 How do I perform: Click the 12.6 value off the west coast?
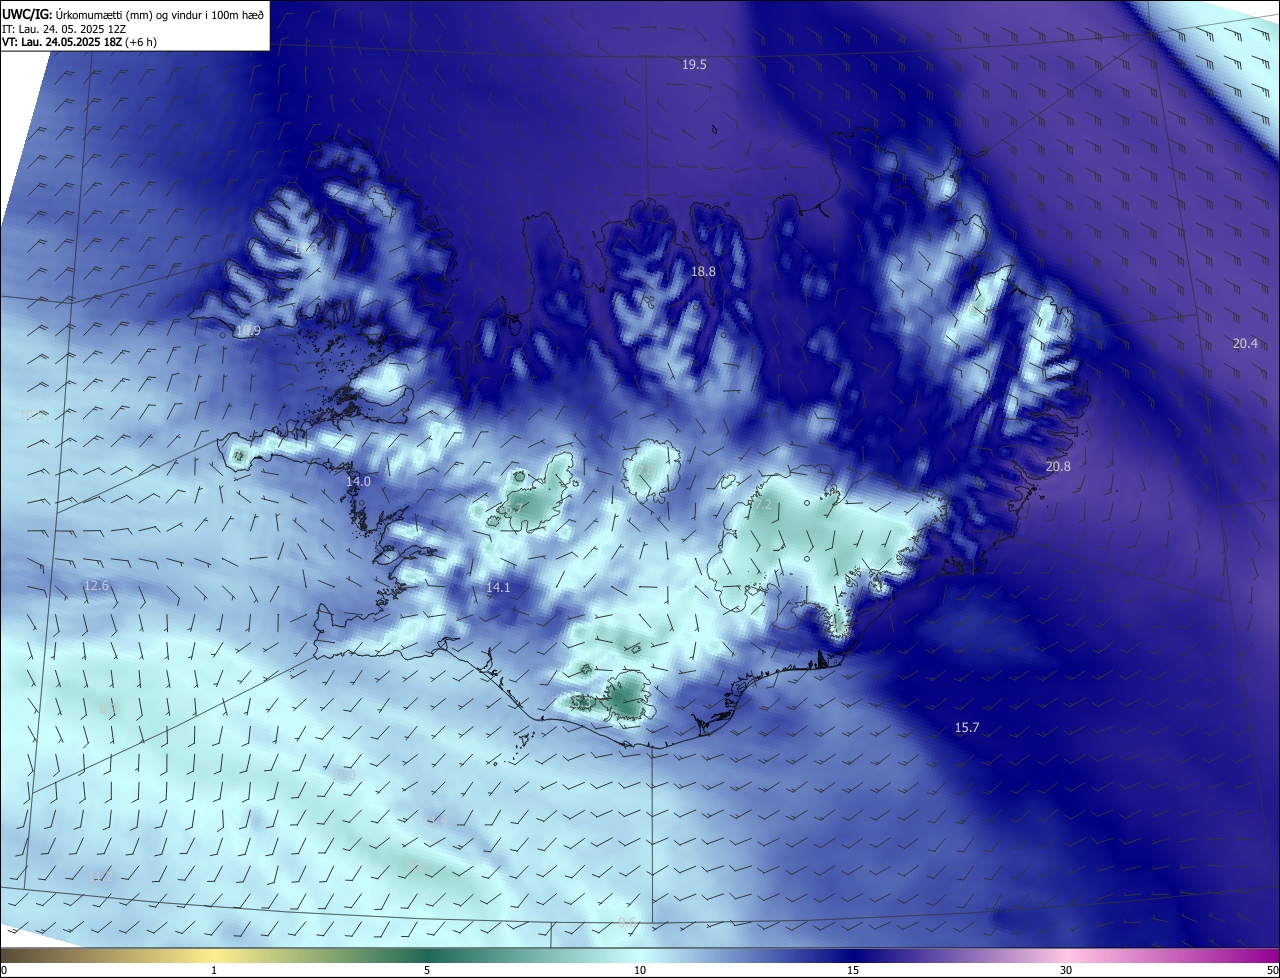[96, 585]
